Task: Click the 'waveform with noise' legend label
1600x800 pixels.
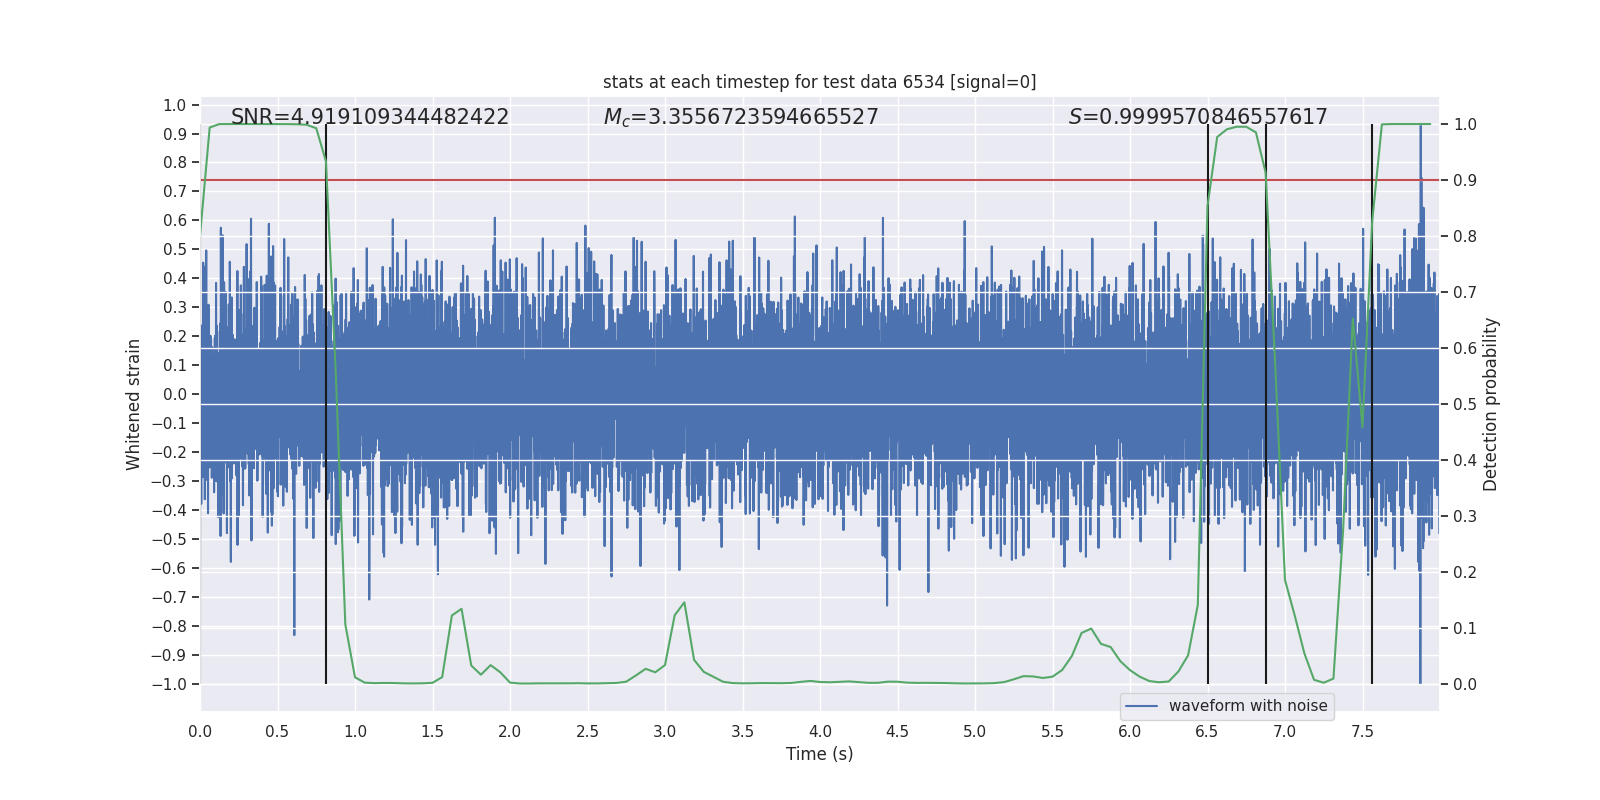Action: 1248,706
